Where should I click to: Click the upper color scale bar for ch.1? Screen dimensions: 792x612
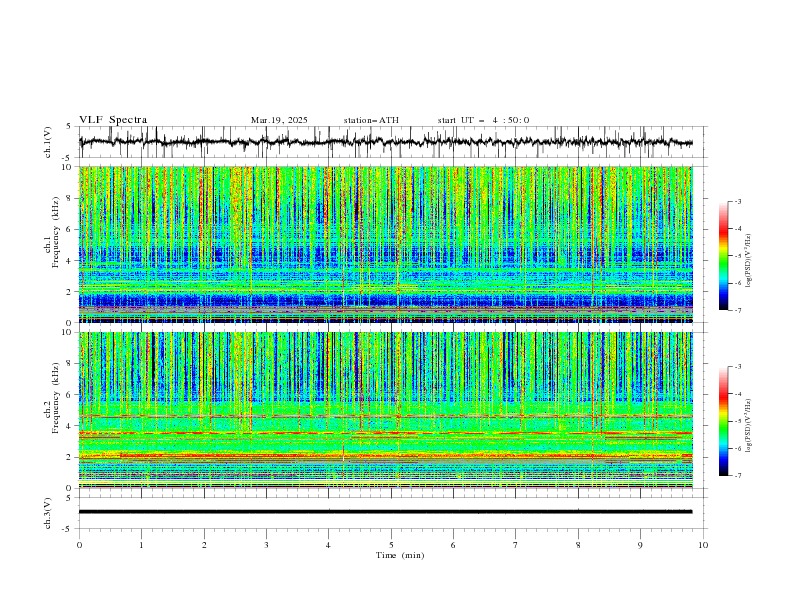click(723, 256)
